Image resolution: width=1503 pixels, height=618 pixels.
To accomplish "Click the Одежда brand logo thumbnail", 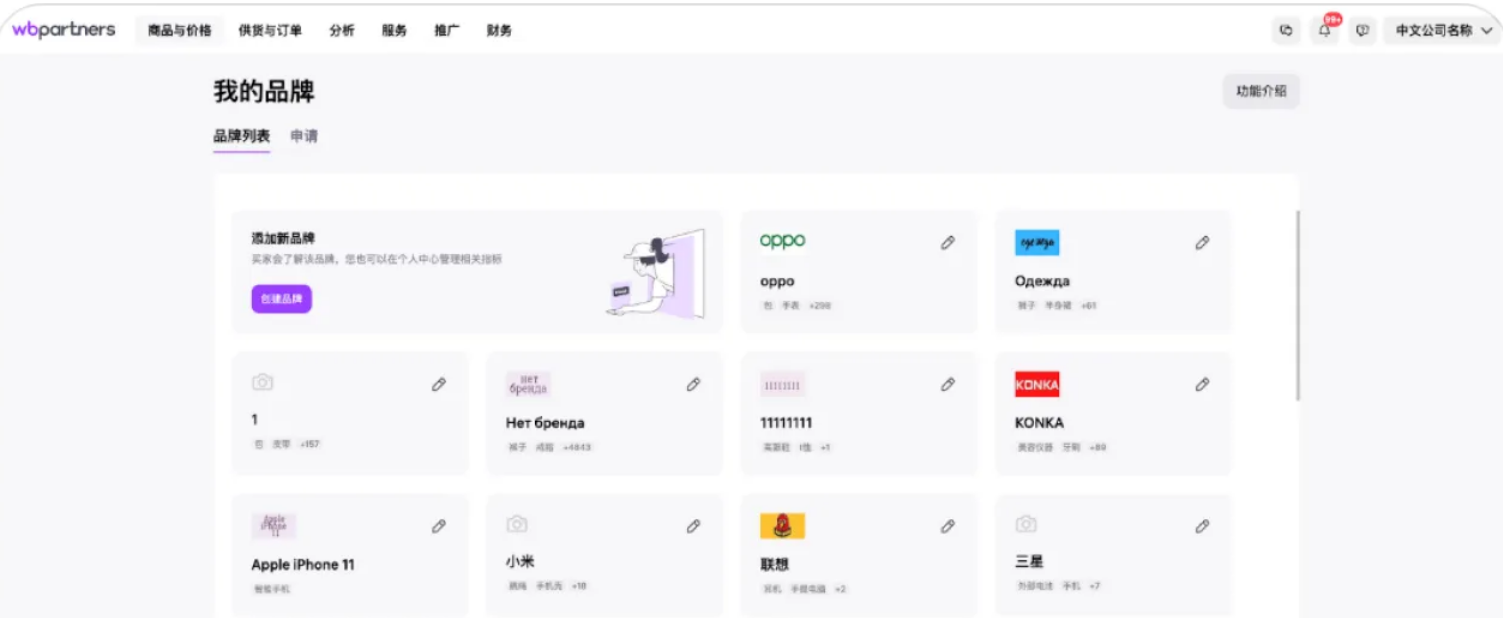I will [1037, 242].
